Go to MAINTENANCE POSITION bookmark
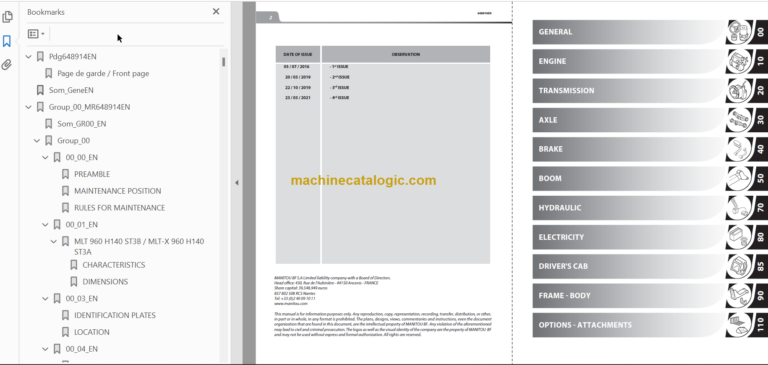 coord(118,191)
